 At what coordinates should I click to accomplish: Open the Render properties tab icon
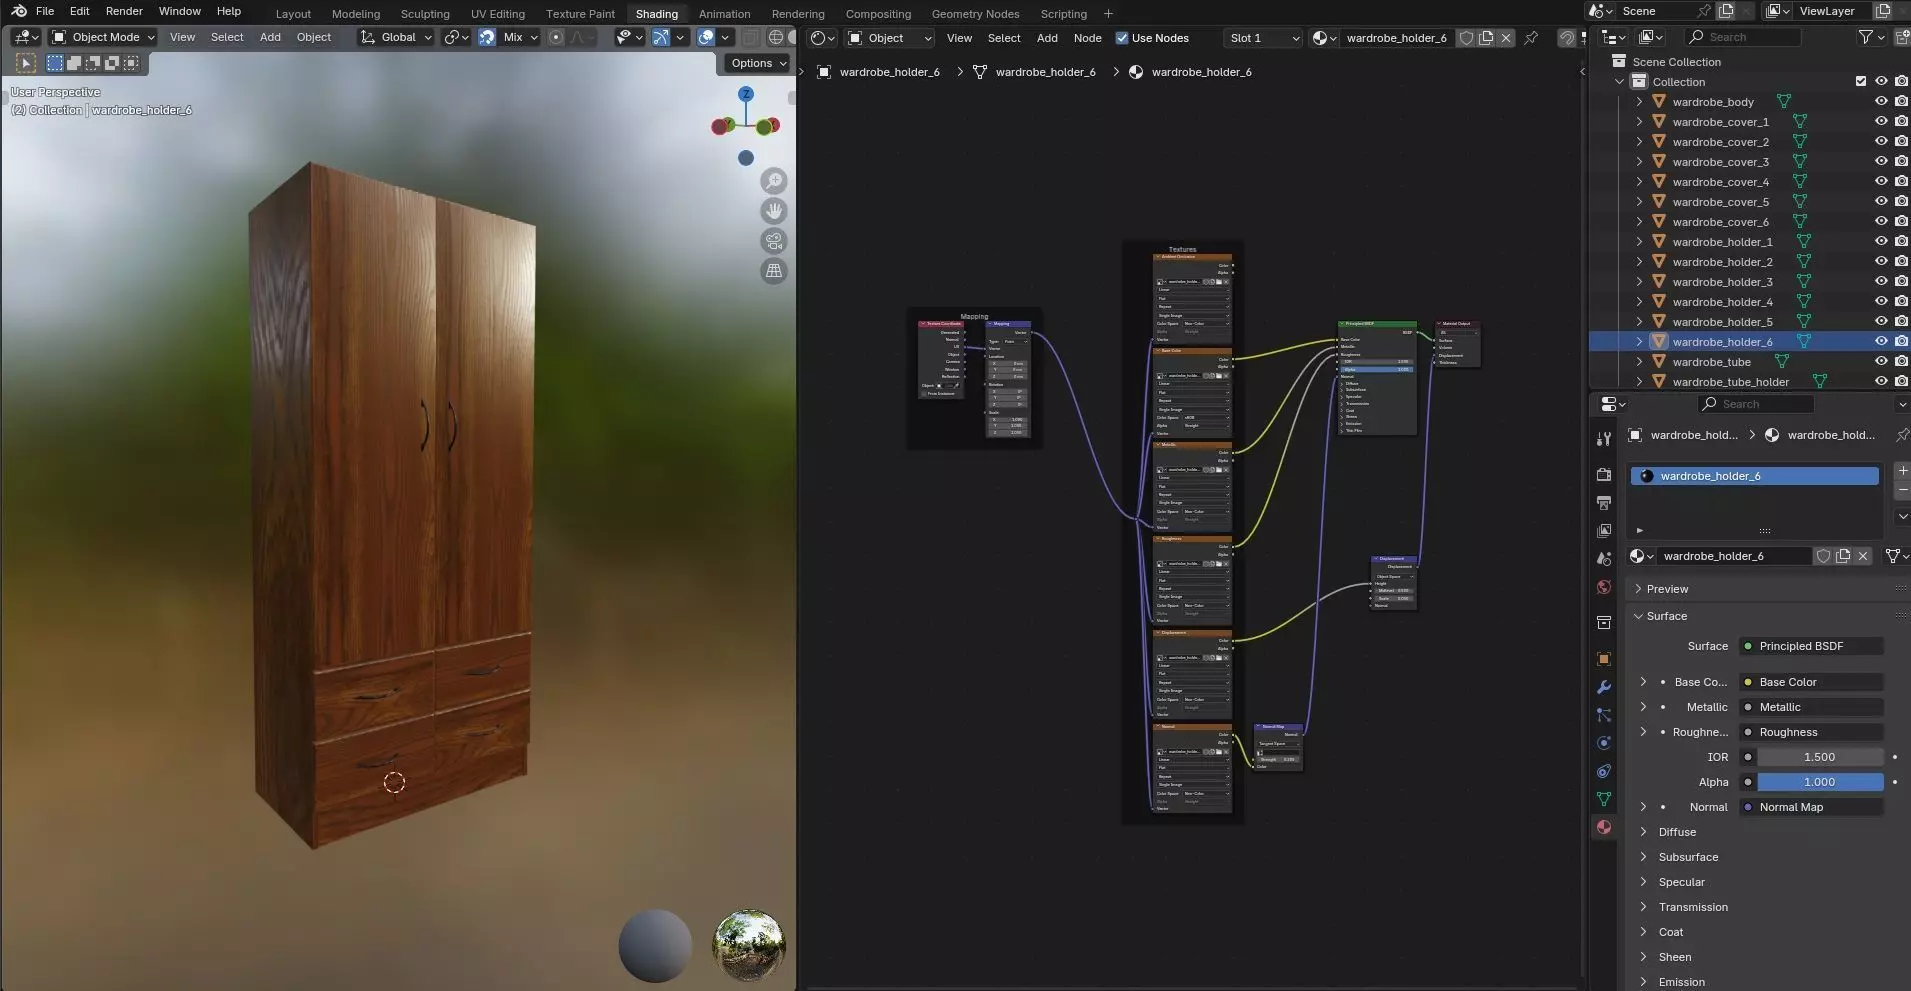point(1604,475)
